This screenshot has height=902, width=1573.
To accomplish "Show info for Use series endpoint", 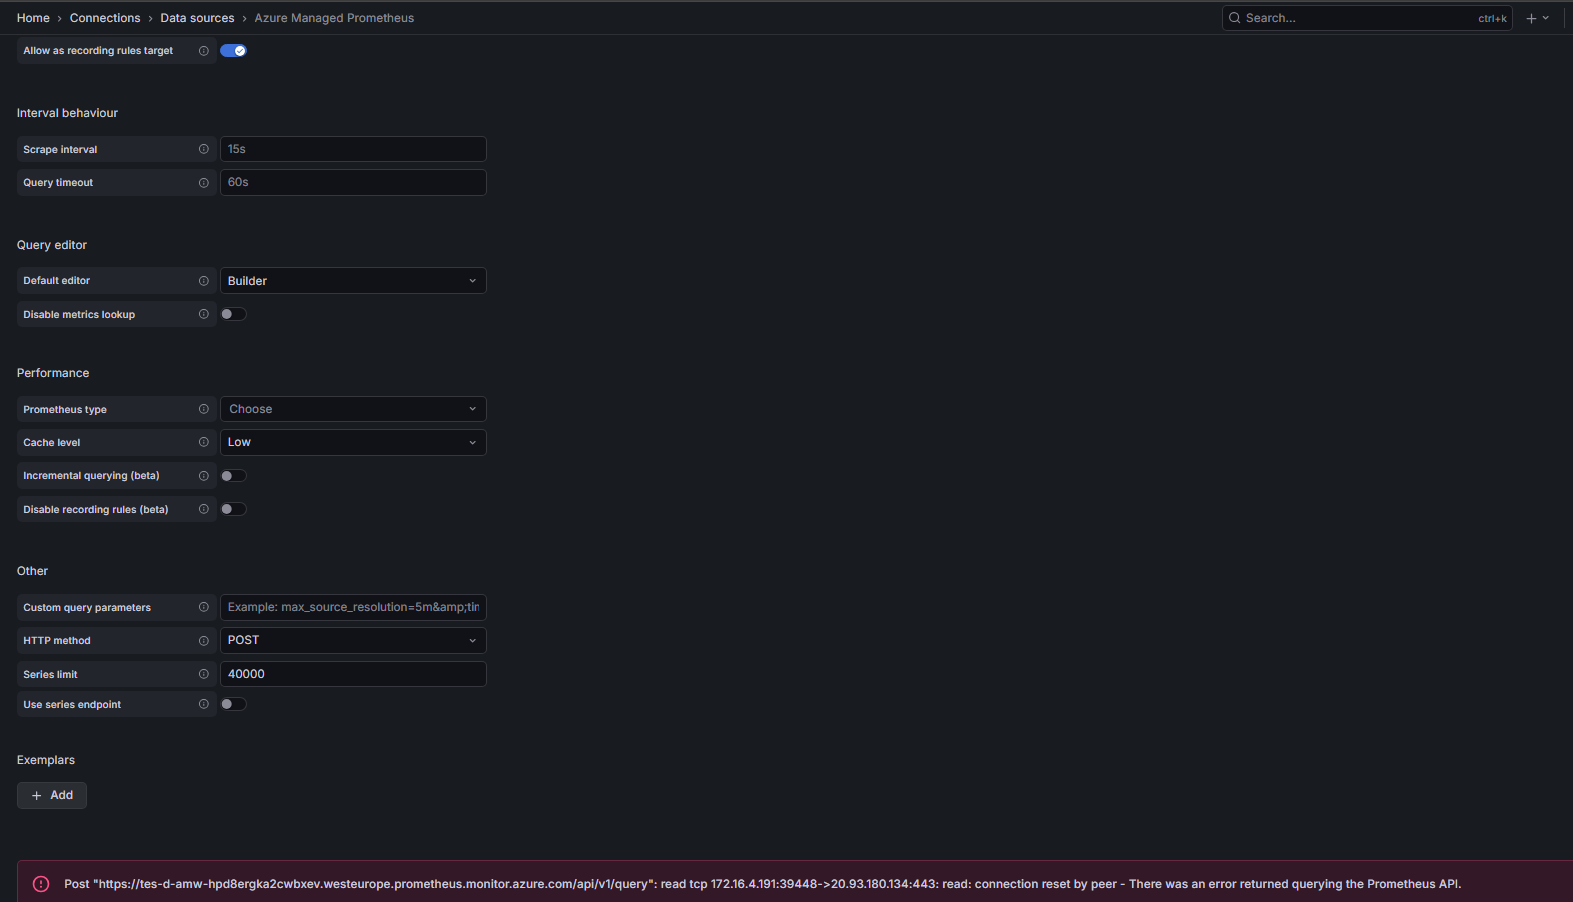I will pos(204,704).
